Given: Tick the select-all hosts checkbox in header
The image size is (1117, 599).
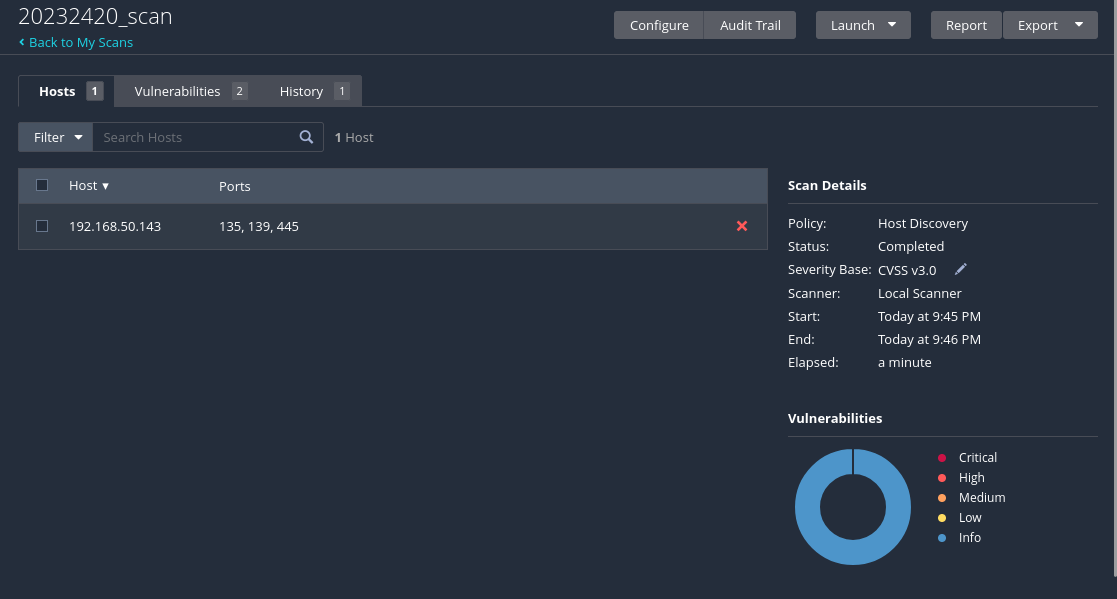Looking at the screenshot, I should pos(42,185).
